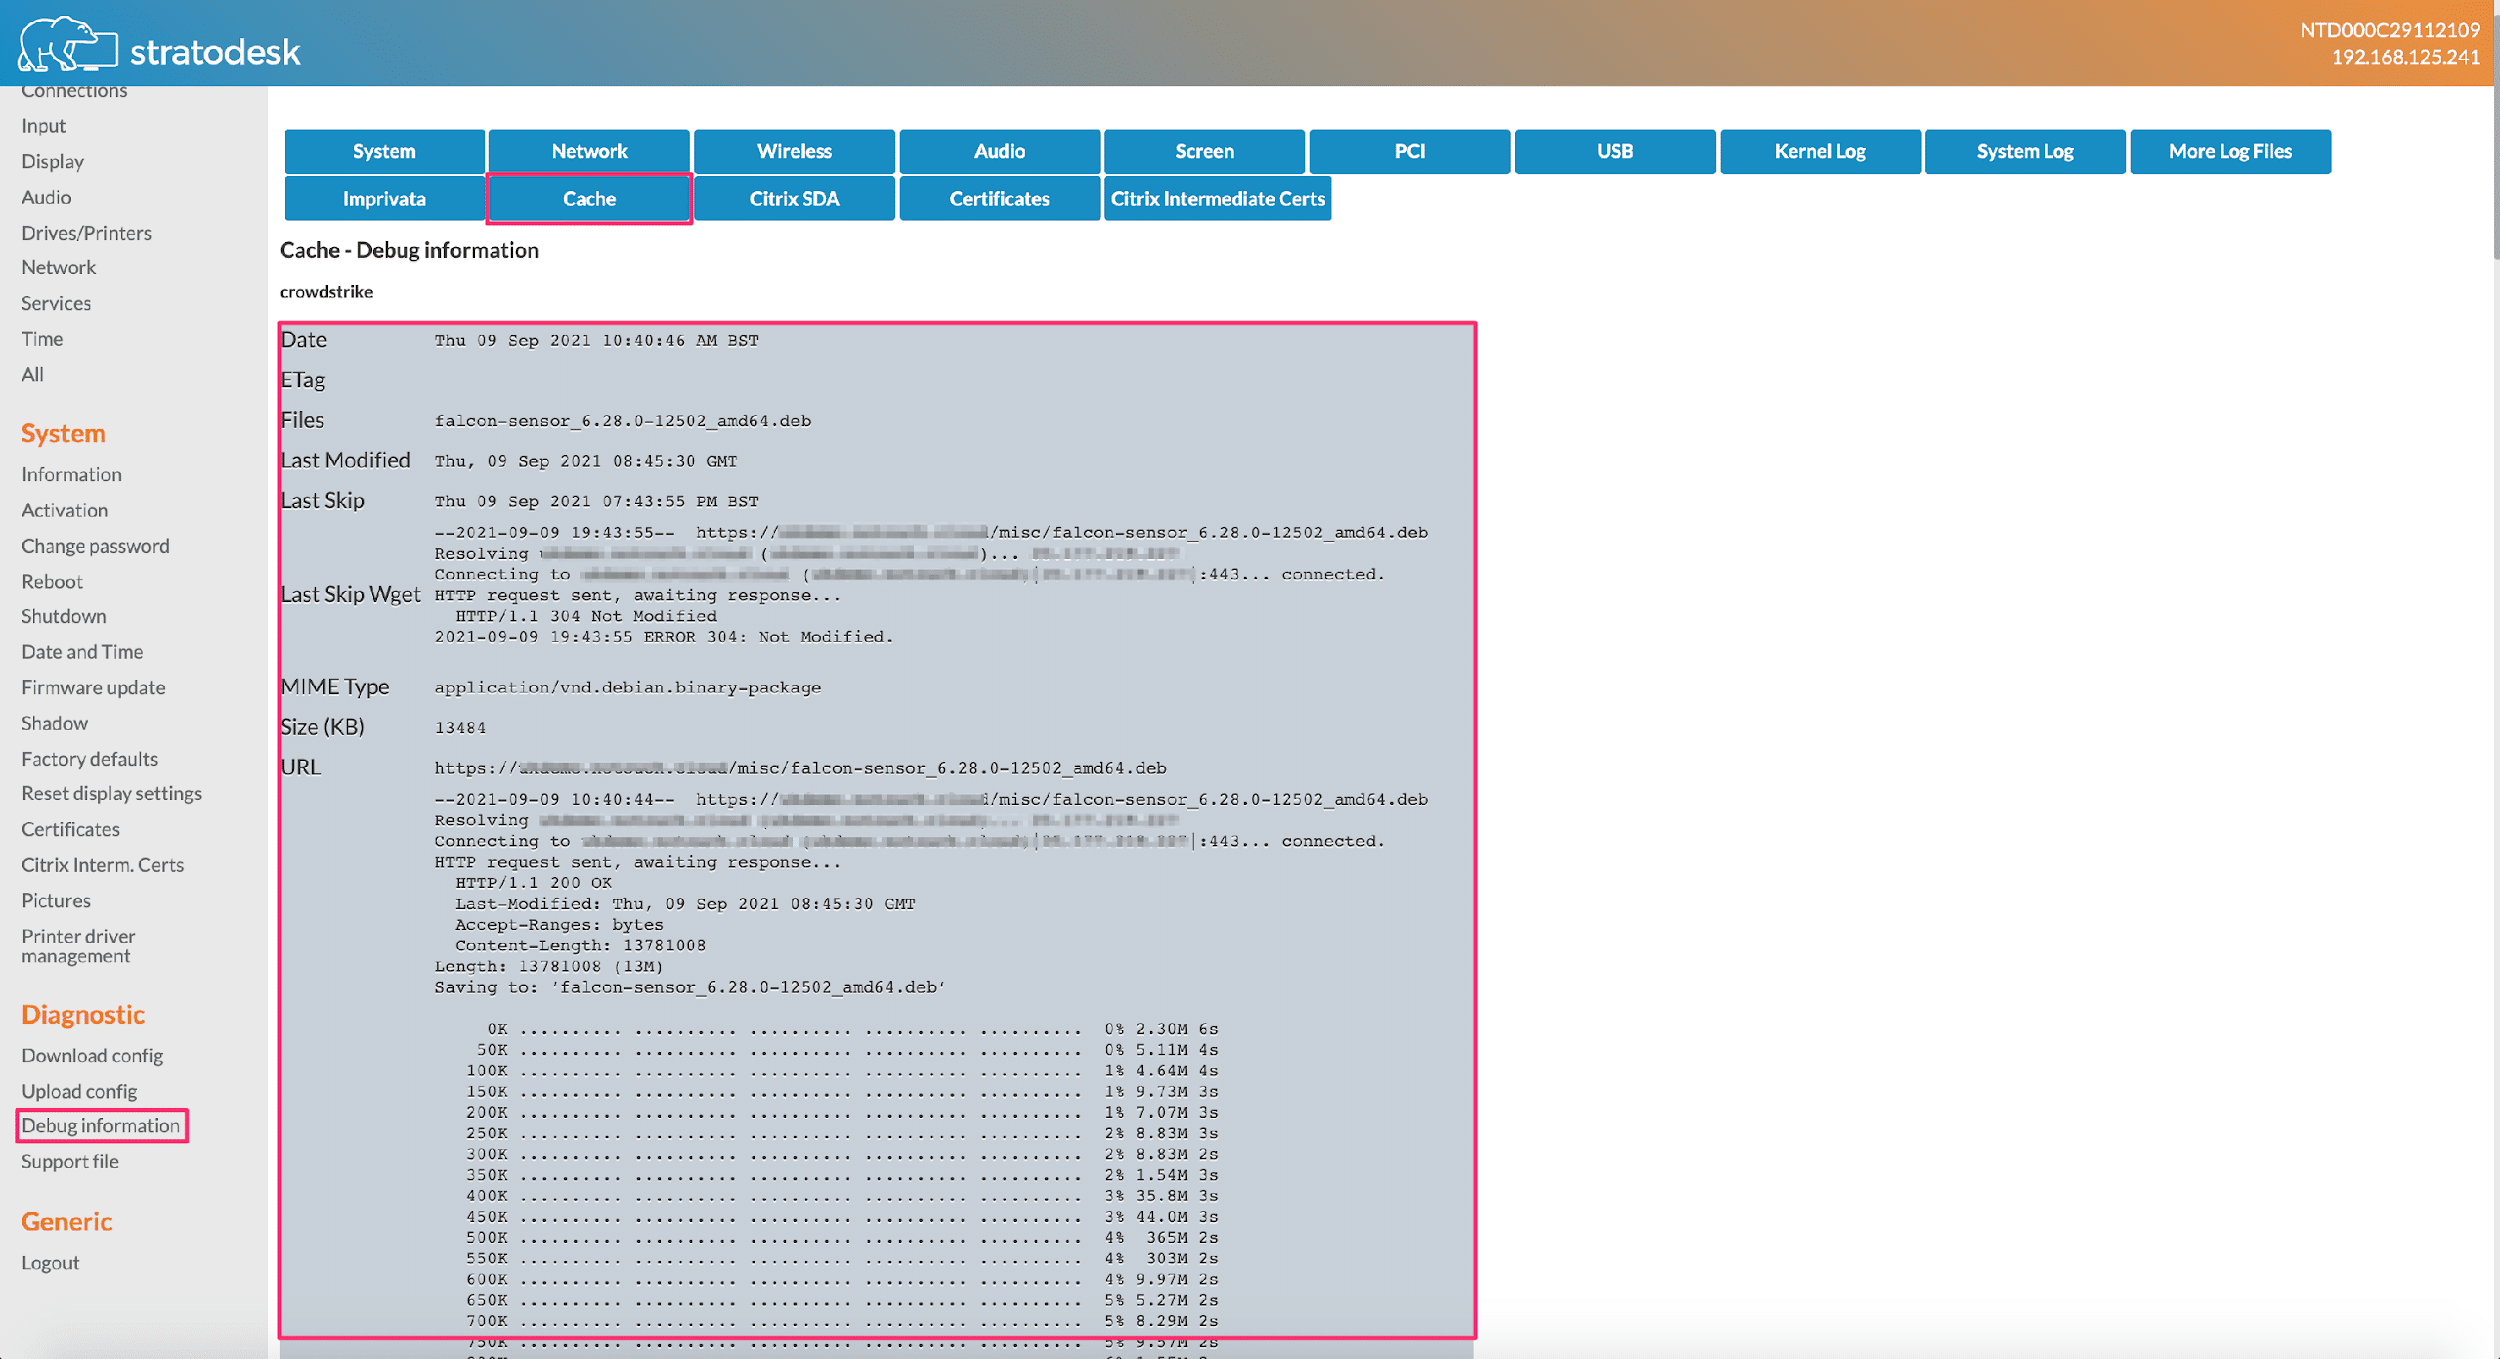The width and height of the screenshot is (2500, 1359).
Task: Click the device name NTD000C29112109
Action: coord(2390,30)
